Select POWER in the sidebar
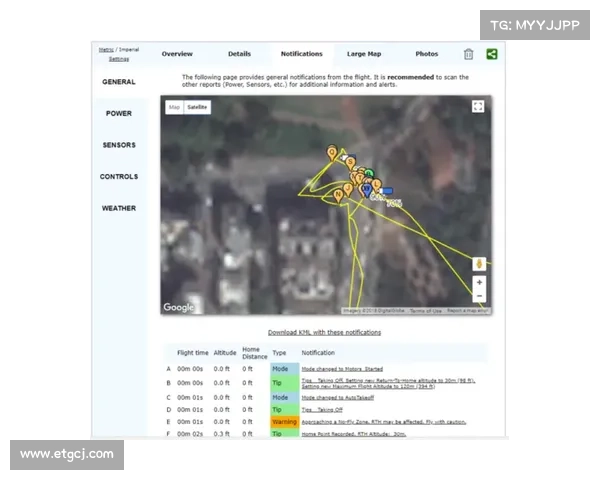This screenshot has width=600, height=480. point(119,113)
